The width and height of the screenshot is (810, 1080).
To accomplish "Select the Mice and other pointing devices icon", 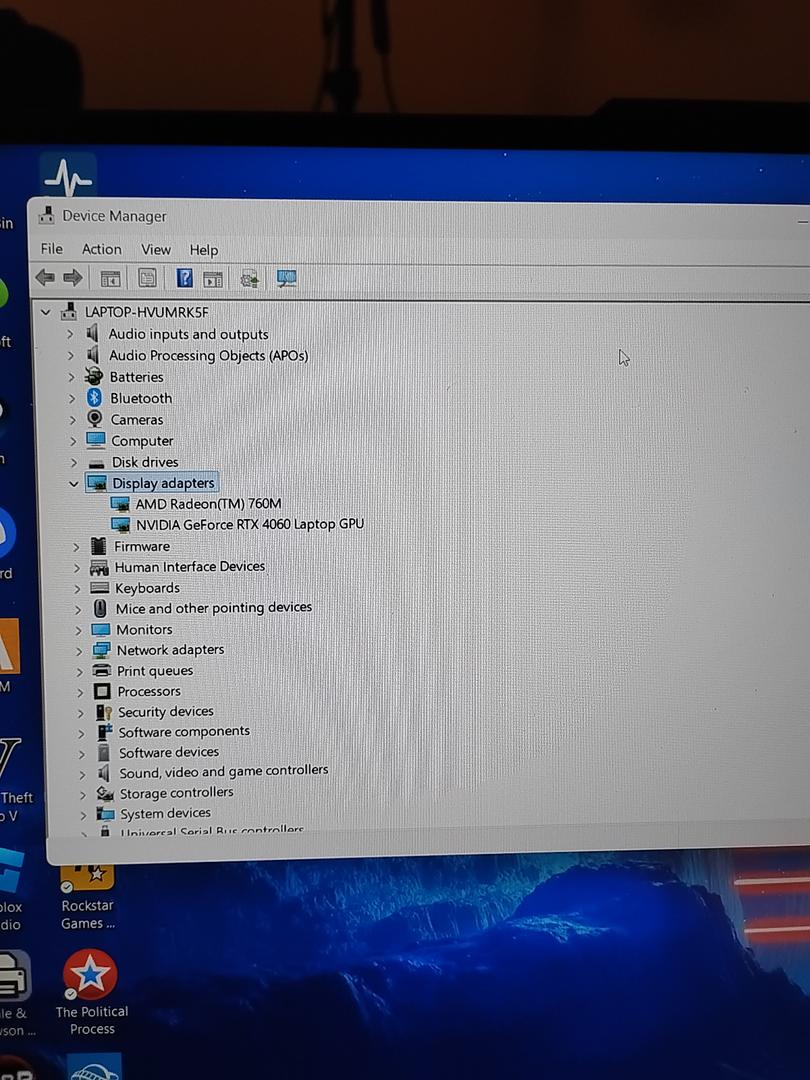I will point(101,609).
